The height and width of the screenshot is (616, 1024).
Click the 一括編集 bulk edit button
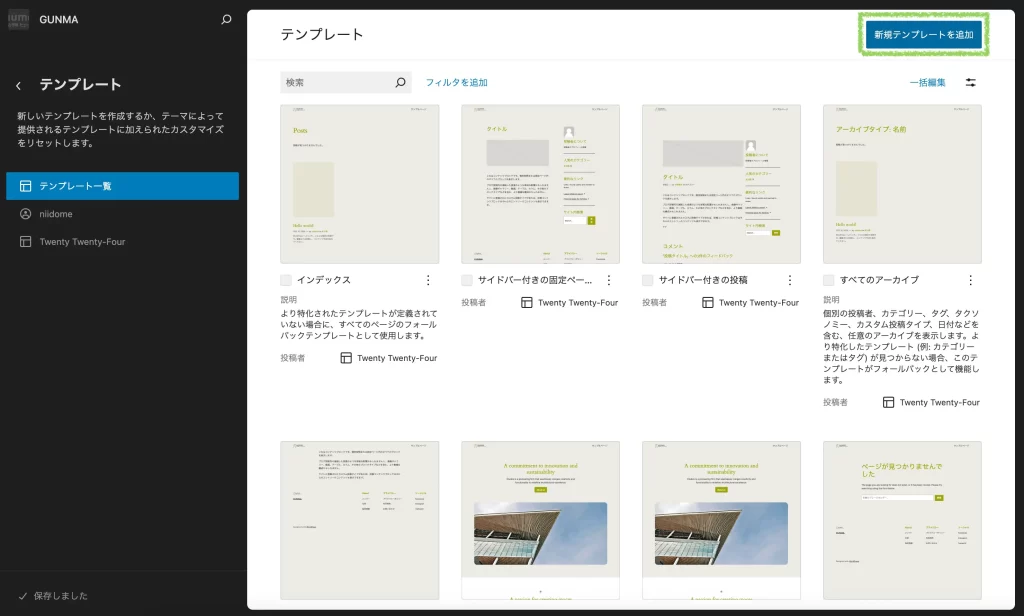927,83
